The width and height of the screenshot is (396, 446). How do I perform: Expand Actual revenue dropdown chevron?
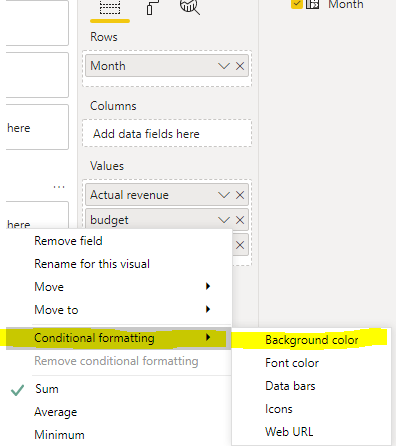[224, 195]
